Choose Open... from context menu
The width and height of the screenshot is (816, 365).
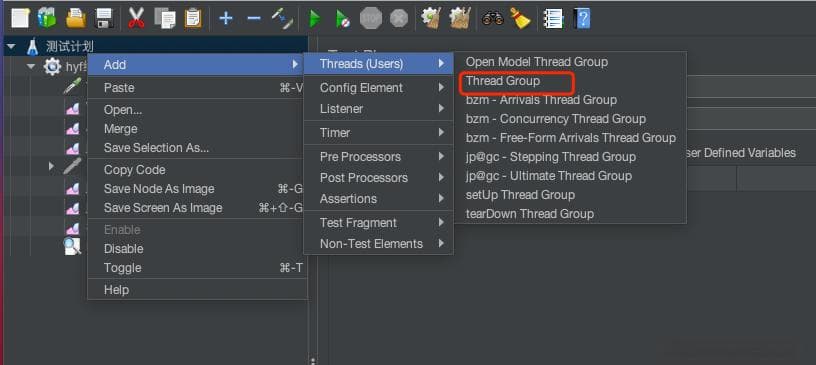coord(197,110)
